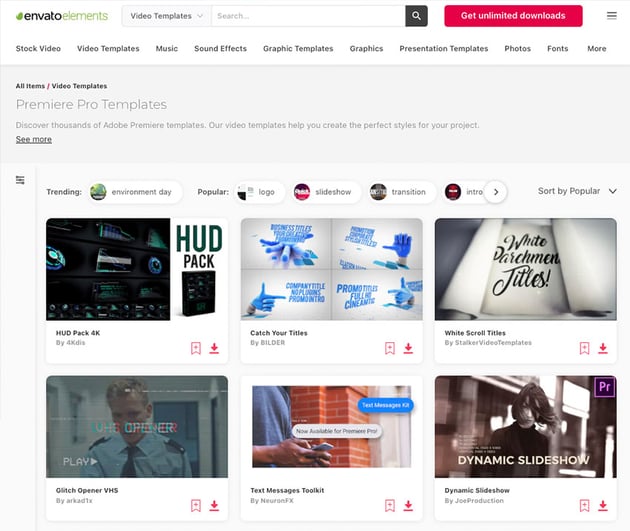This screenshot has width=630, height=531.
Task: Open the White Parchment Titles thumbnail
Action: coord(526,269)
